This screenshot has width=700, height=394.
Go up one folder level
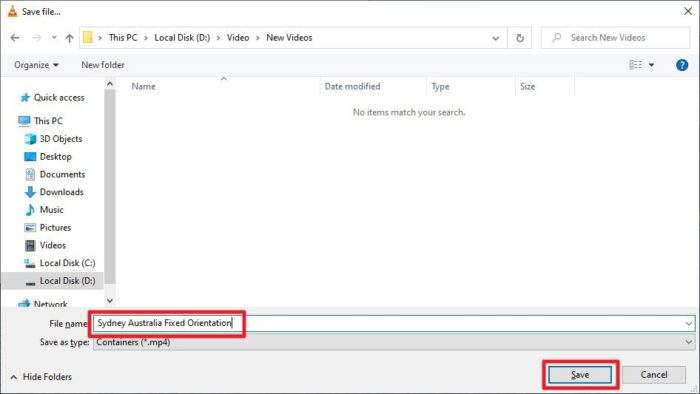pos(69,38)
